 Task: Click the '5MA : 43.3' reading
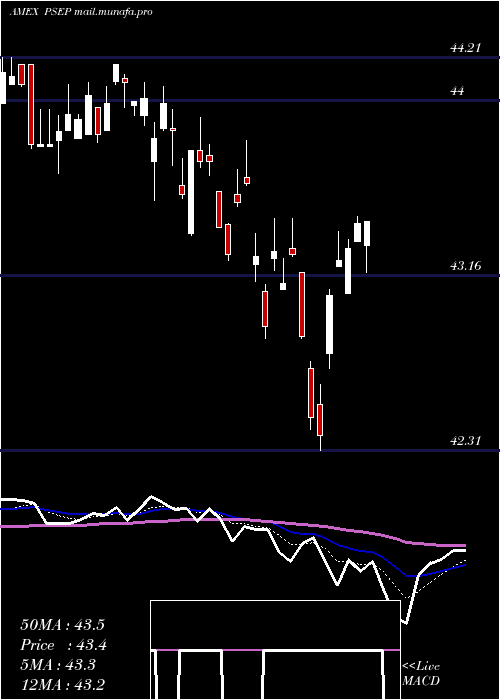(58, 665)
